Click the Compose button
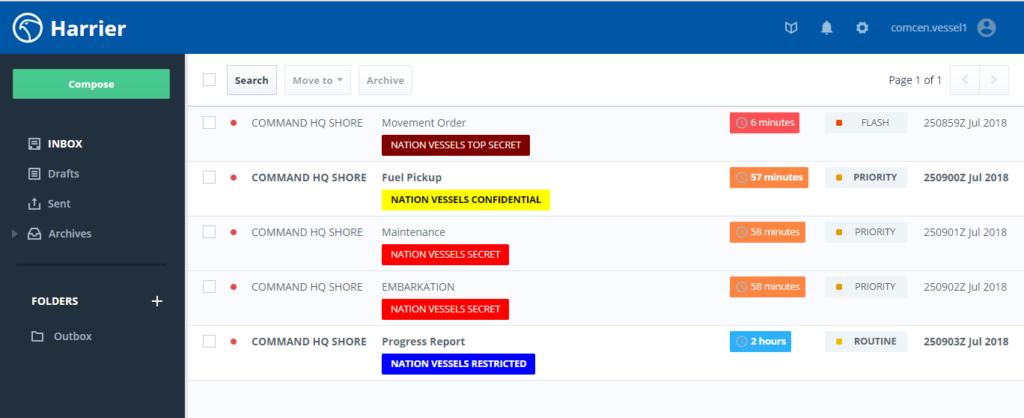 tap(91, 84)
